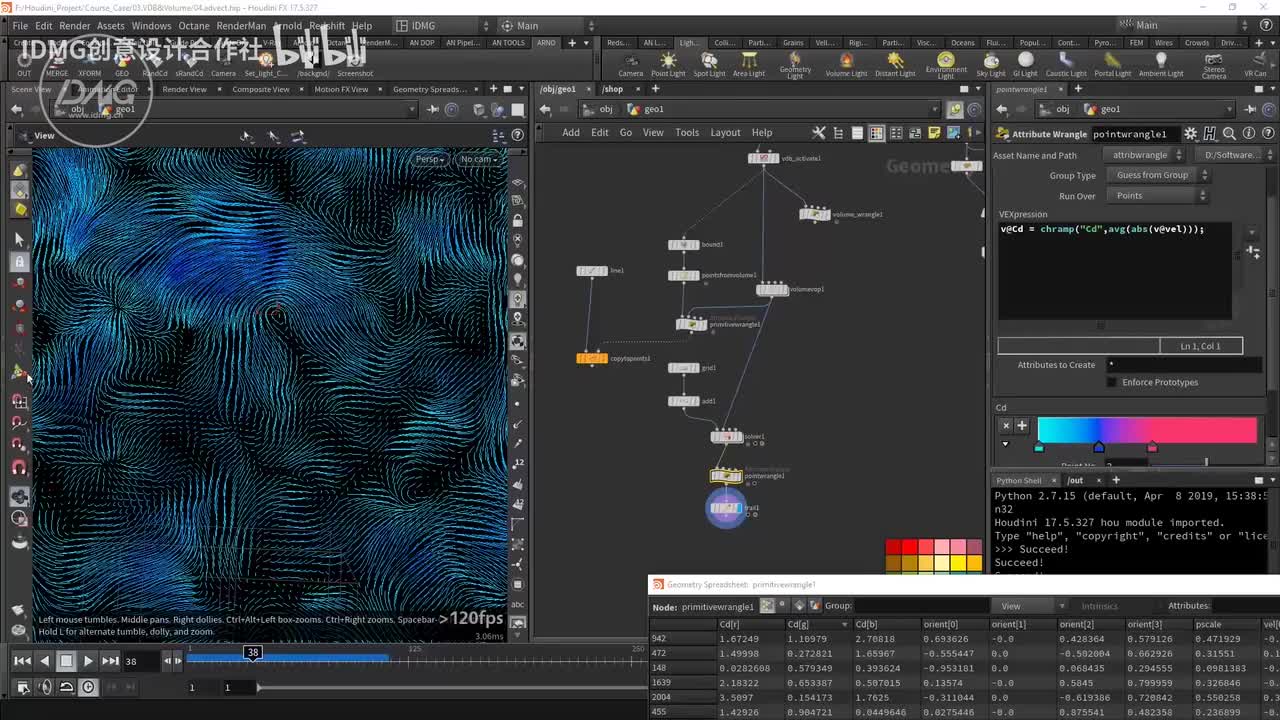The image size is (1280, 720).
Task: Toggle audio button below the playbar
Action: tap(45, 687)
